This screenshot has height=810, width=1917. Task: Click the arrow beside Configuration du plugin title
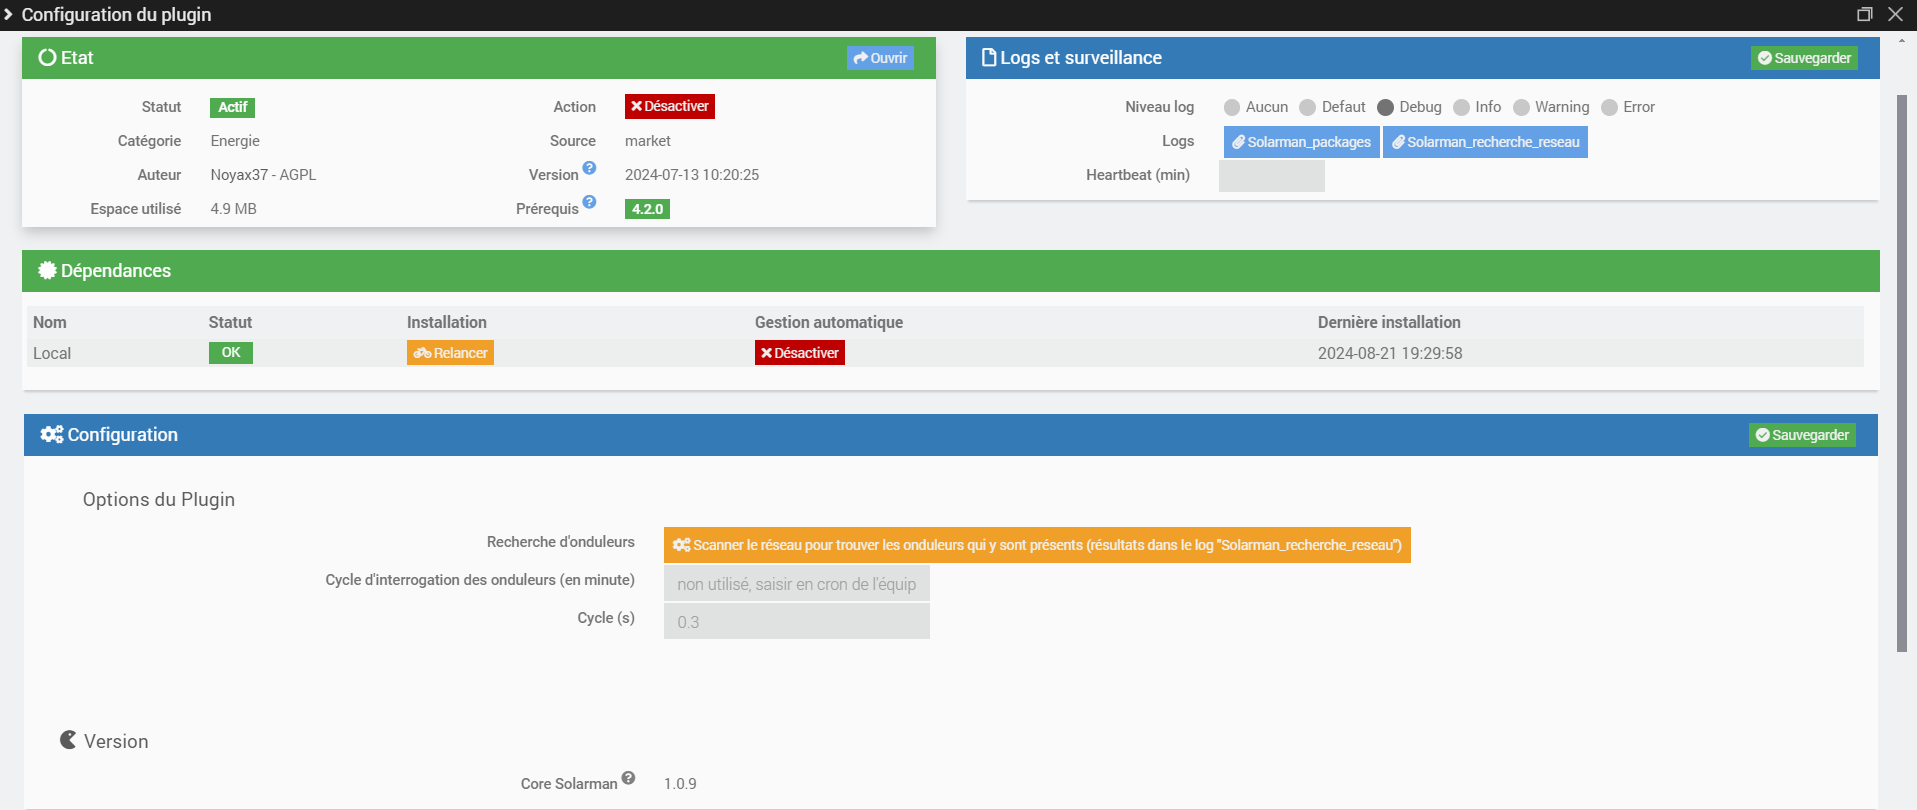pyautogui.click(x=8, y=14)
